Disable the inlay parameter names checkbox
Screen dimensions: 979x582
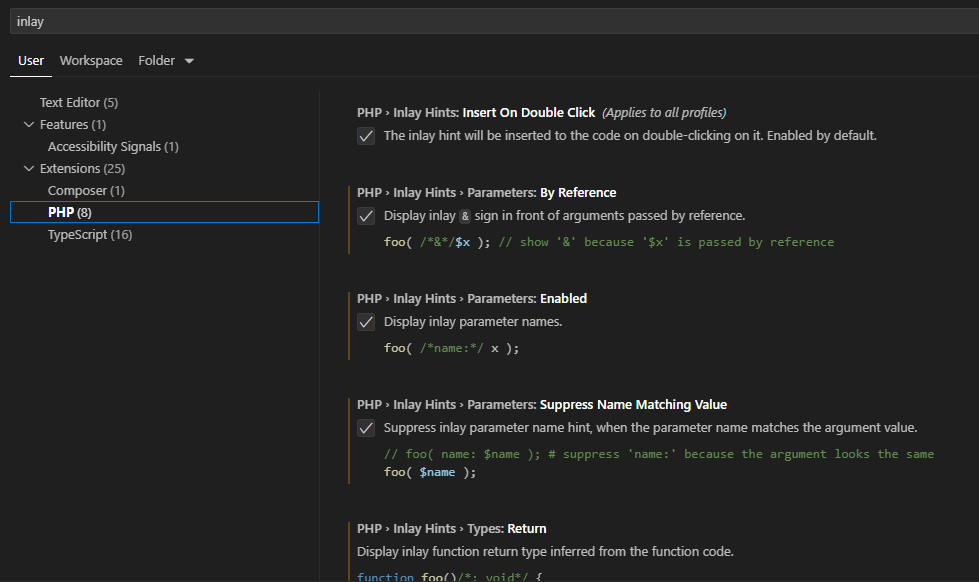pos(366,322)
